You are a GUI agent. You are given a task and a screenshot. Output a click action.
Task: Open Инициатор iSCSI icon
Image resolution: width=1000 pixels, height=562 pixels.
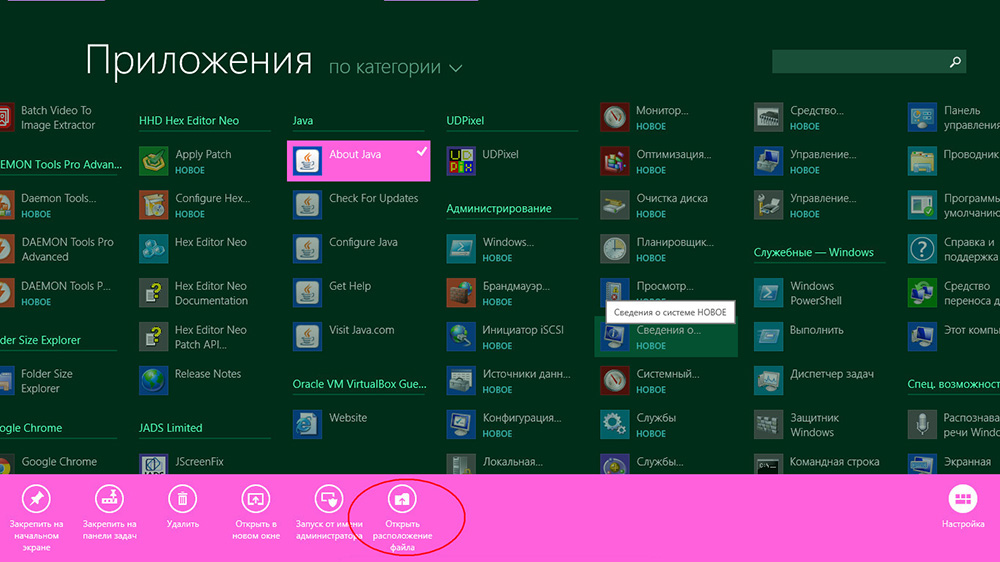tap(461, 337)
